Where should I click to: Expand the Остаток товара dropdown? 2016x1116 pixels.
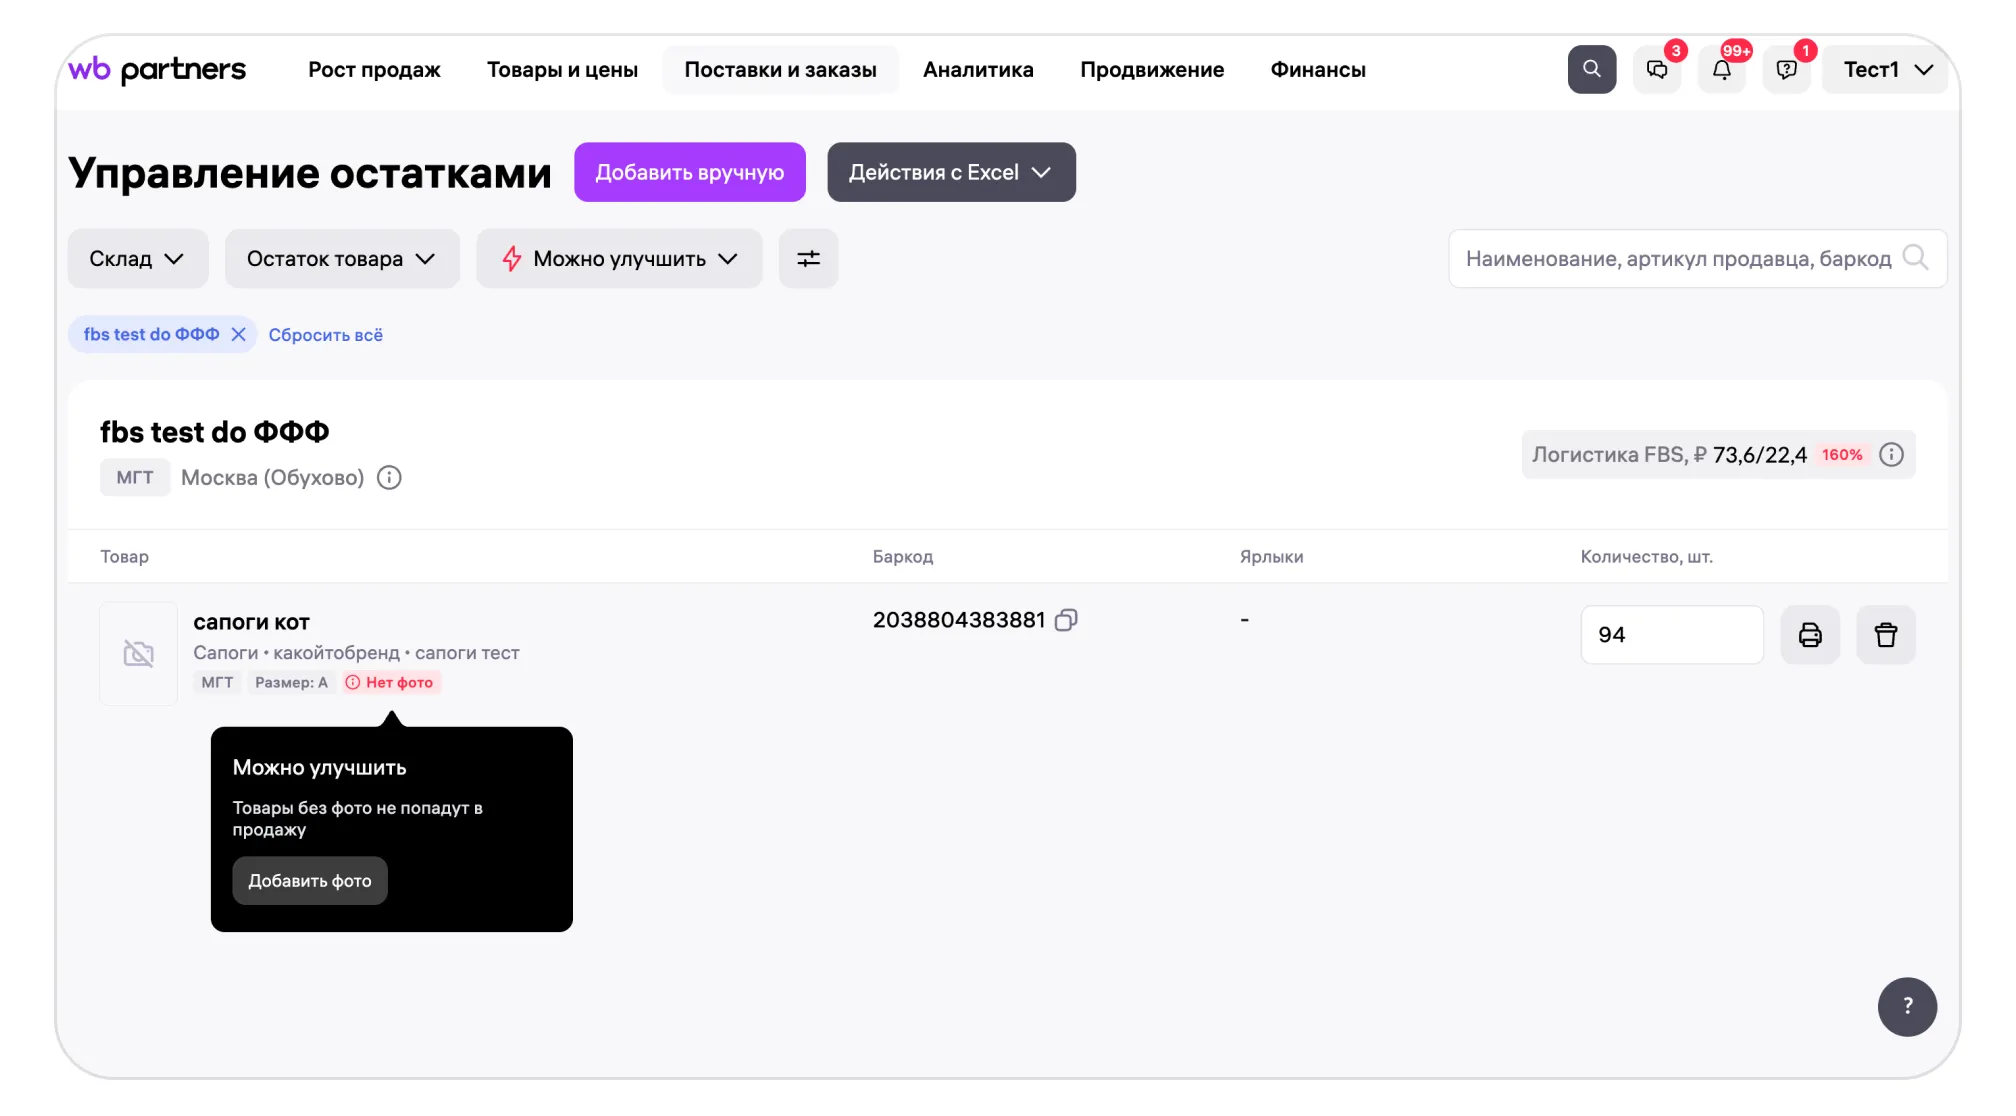(341, 259)
